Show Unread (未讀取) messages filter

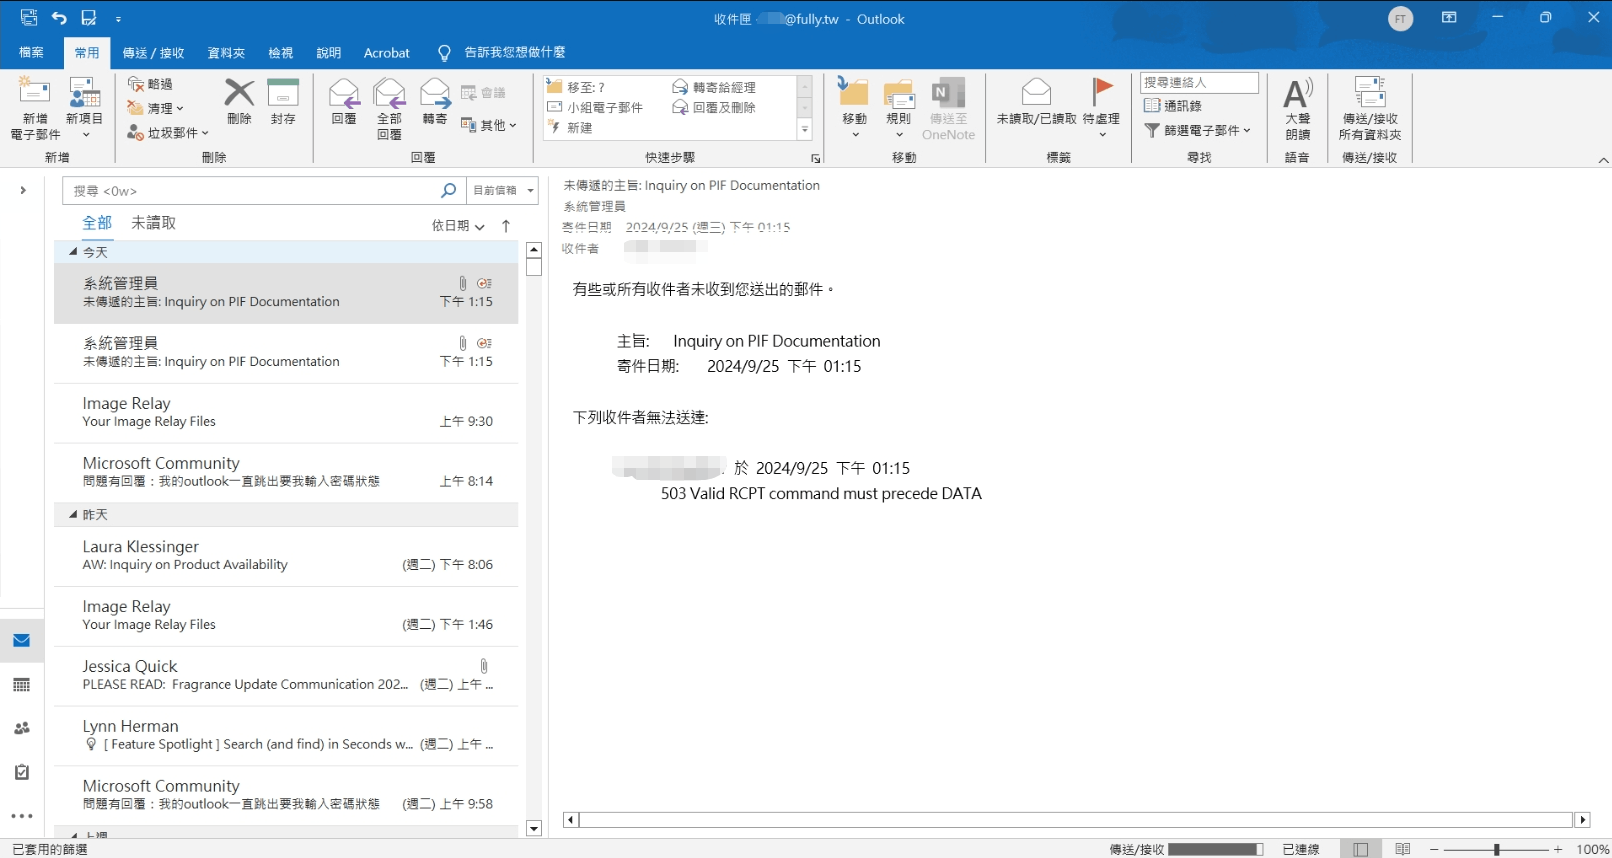(x=153, y=222)
